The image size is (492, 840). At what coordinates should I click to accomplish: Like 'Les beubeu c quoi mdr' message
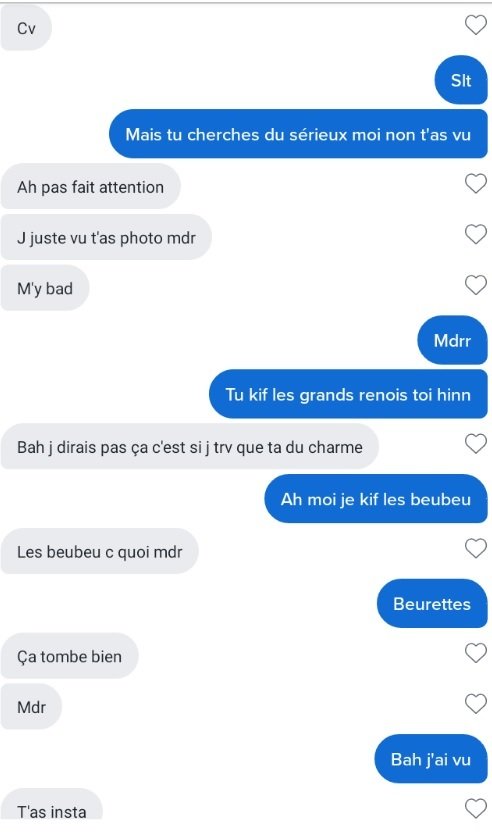click(475, 549)
